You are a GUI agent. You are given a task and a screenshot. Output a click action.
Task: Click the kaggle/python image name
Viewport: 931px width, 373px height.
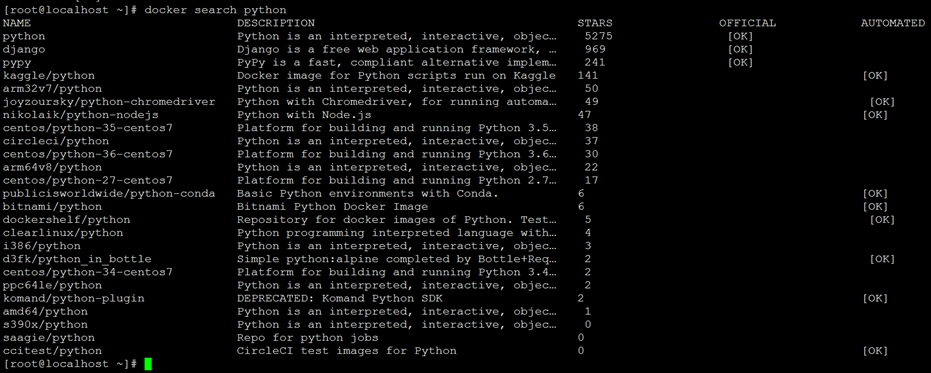pyautogui.click(x=49, y=75)
